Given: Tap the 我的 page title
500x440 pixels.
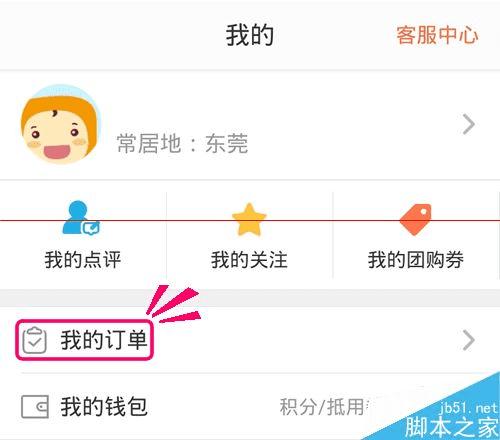Looking at the screenshot, I should click(250, 35).
